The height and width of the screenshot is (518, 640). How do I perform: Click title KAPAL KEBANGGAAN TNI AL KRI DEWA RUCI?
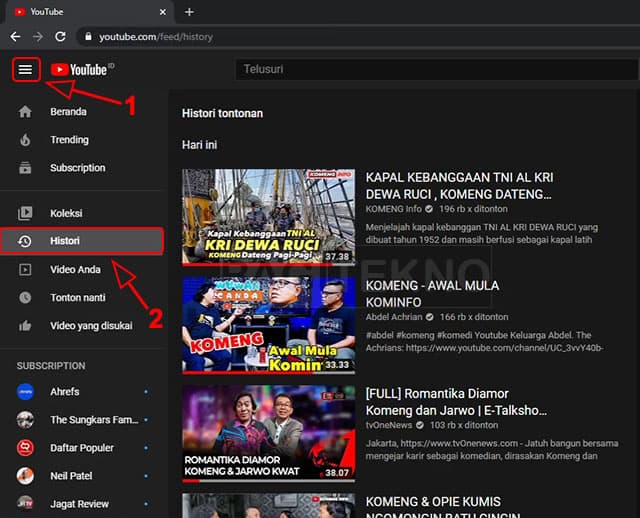pos(460,186)
